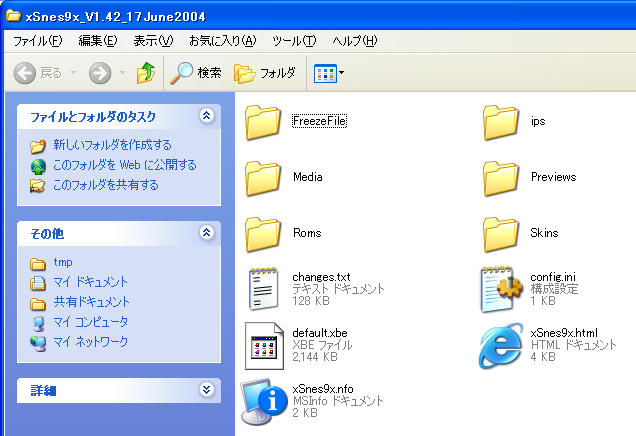Image resolution: width=636 pixels, height=436 pixels.
Task: Open the お気に入り(A) menu
Action: tap(223, 41)
